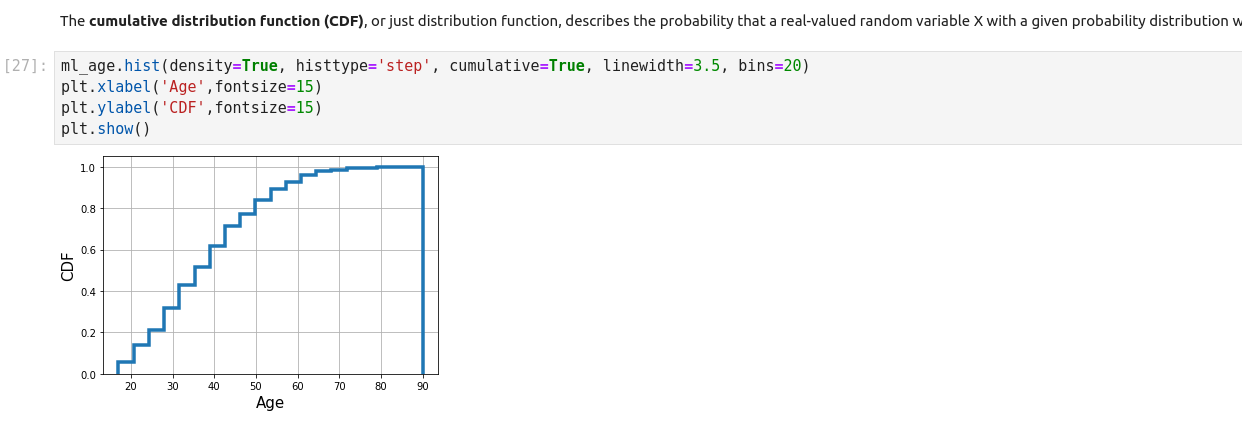Viewport: 1242px width, 423px height.
Task: Click the bins=20 argument value
Action: 792,66
